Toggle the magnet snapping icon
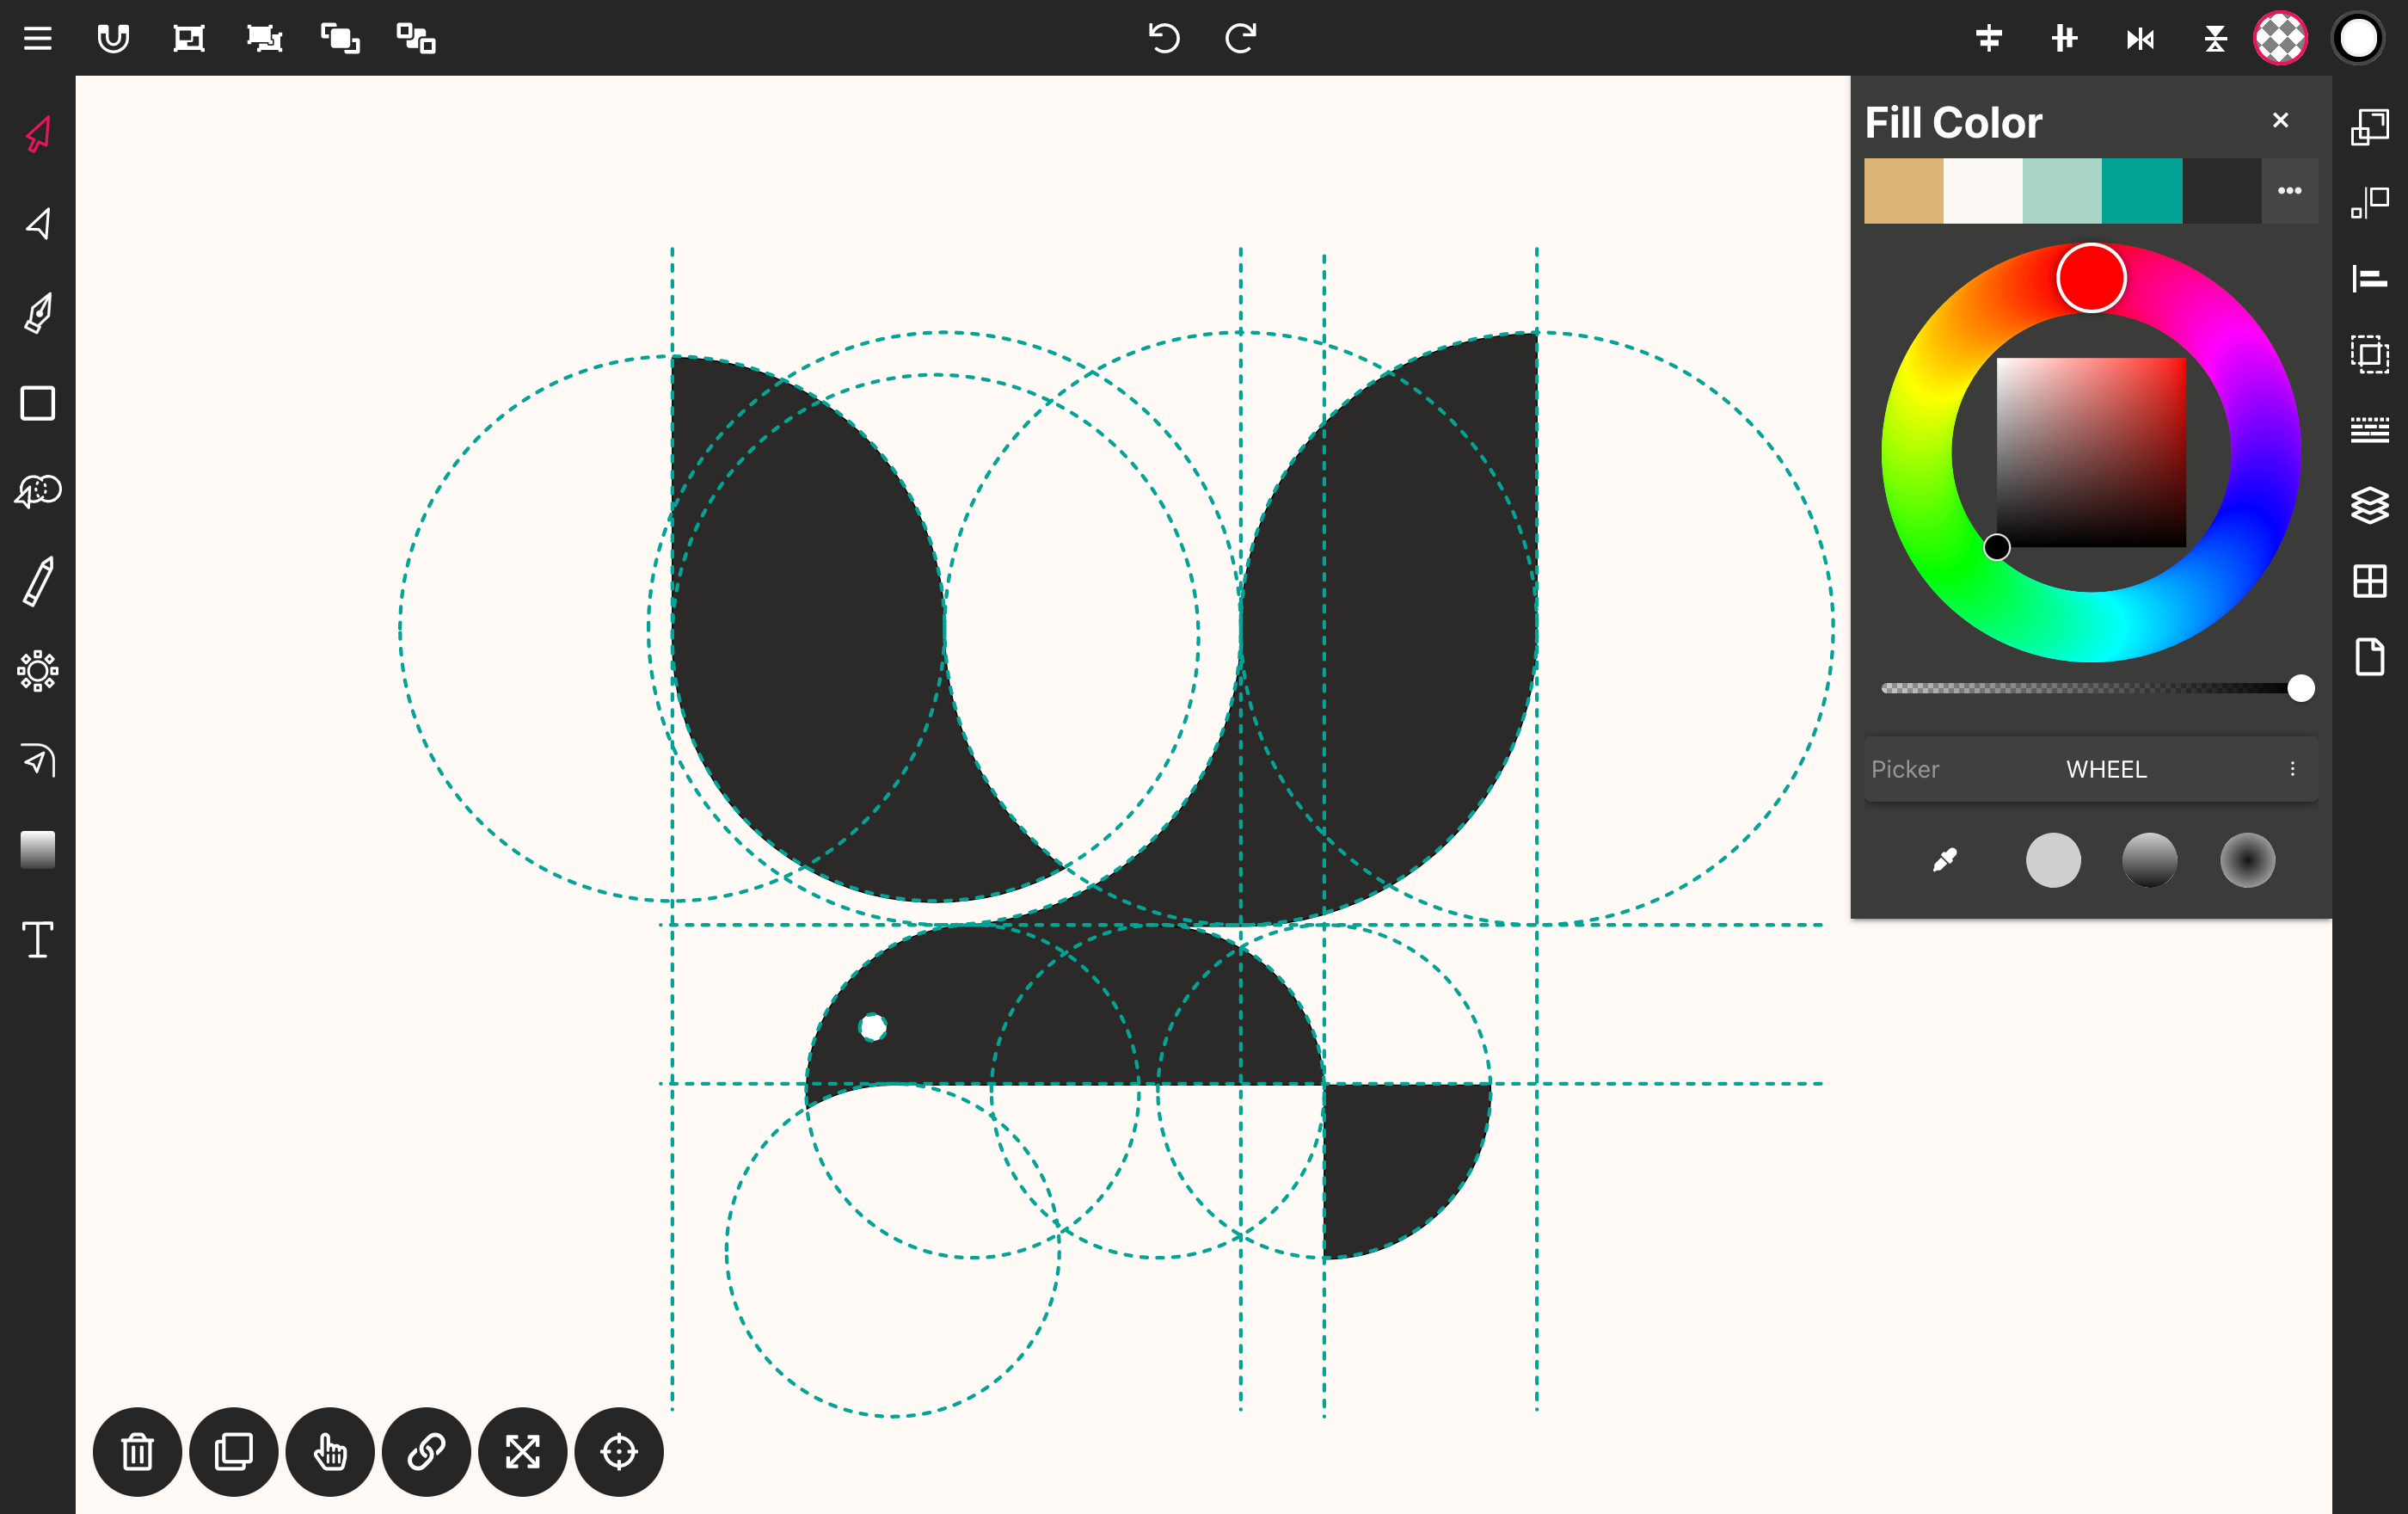Screen dimensions: 2408x1514 coord(113,38)
